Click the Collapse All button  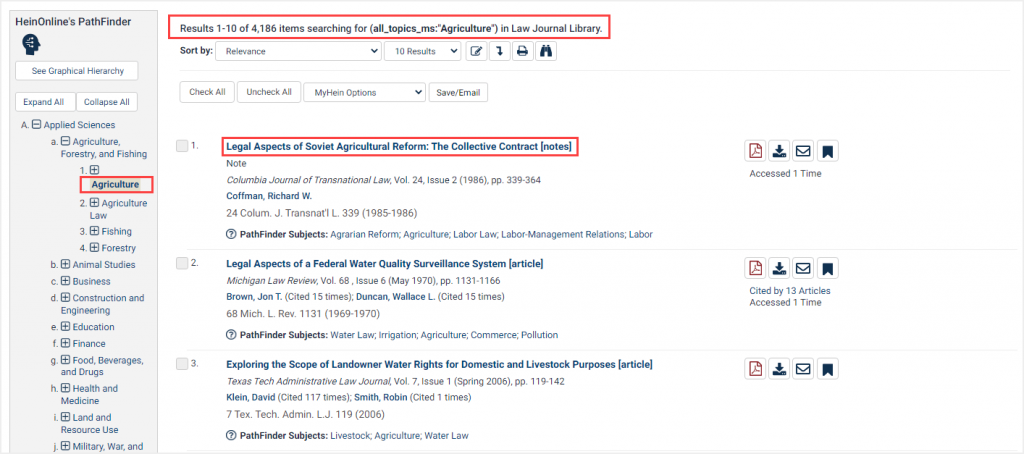click(x=107, y=102)
